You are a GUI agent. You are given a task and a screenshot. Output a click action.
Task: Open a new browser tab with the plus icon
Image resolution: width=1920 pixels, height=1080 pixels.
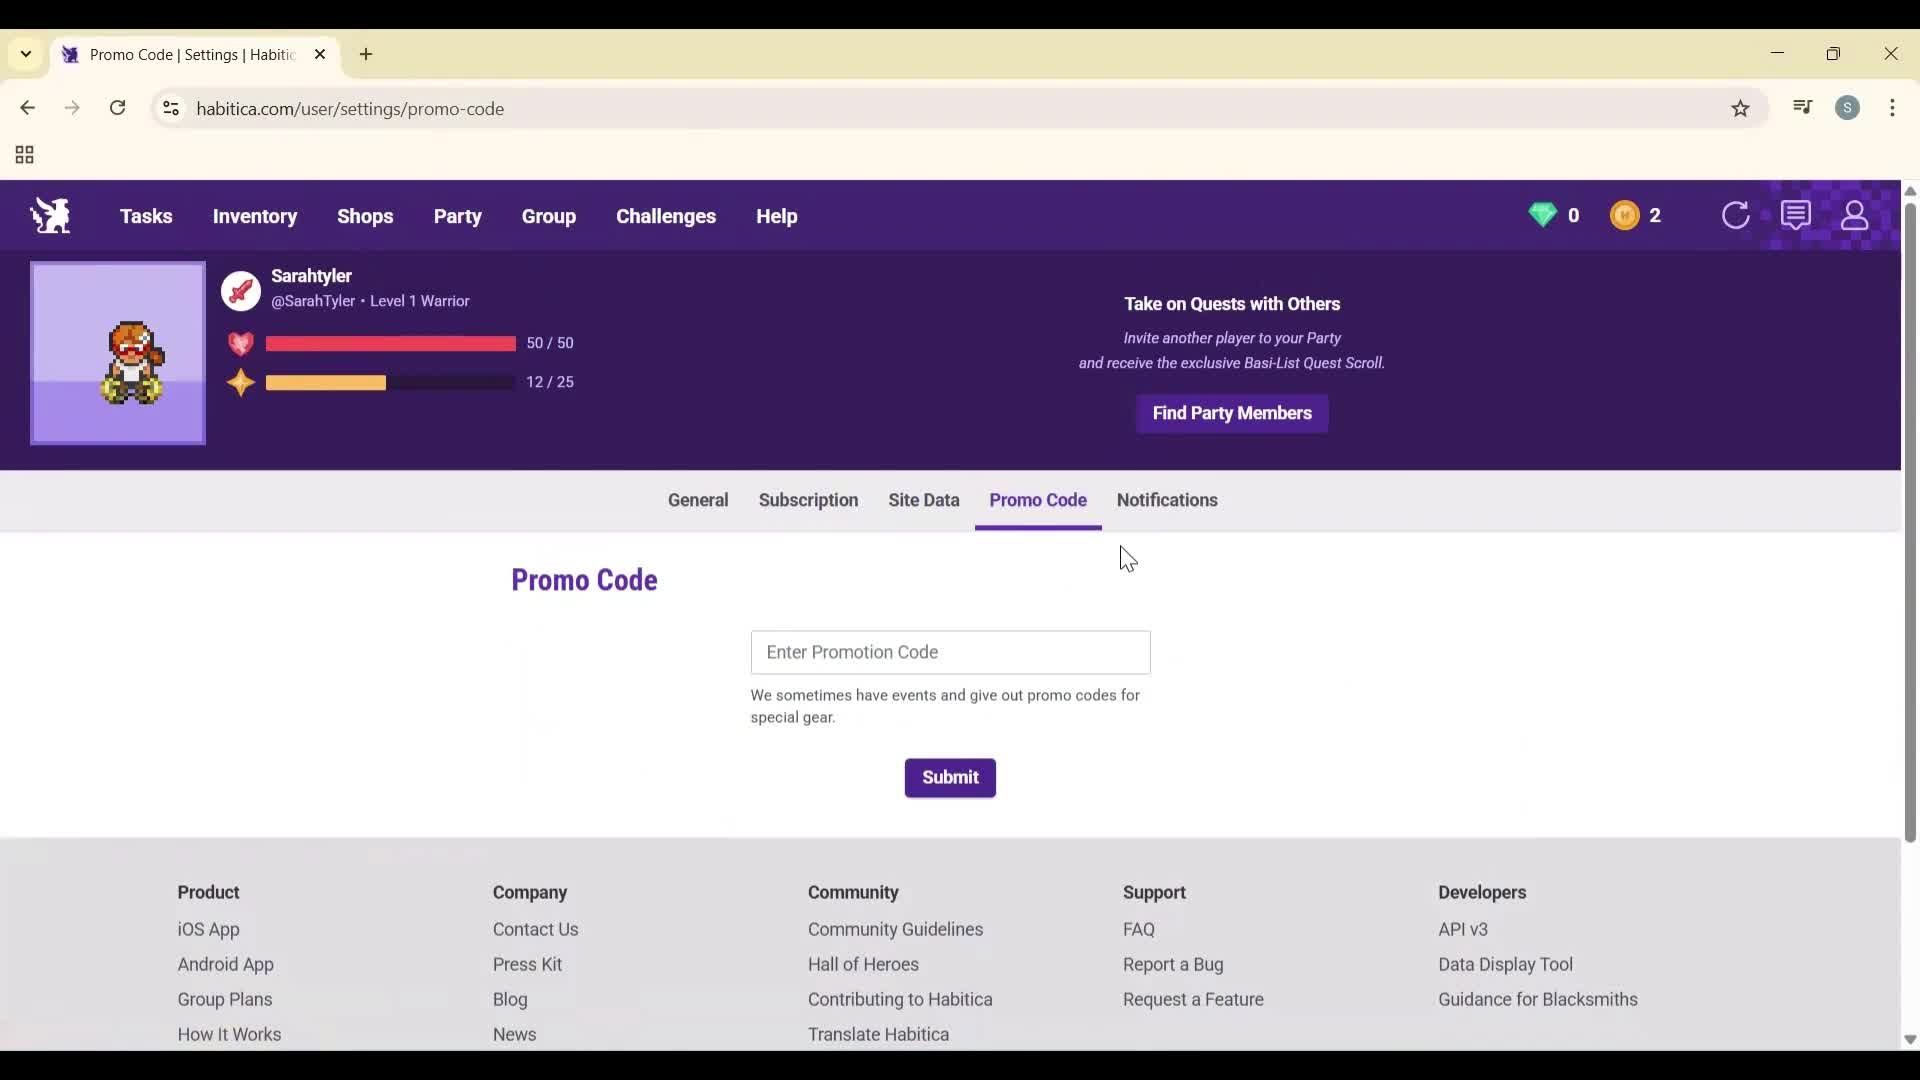(x=366, y=55)
